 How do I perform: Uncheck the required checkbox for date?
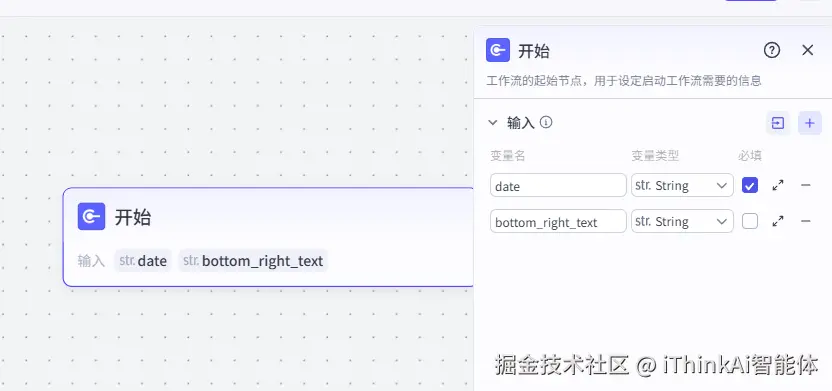coord(750,185)
